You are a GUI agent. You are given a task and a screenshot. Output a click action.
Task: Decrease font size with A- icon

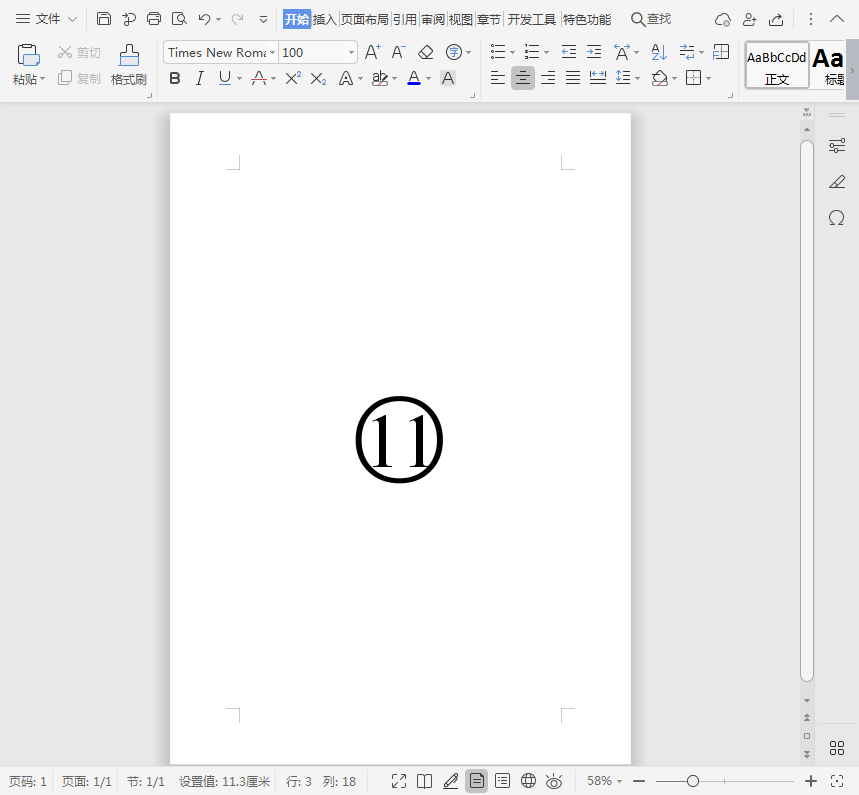click(x=398, y=52)
